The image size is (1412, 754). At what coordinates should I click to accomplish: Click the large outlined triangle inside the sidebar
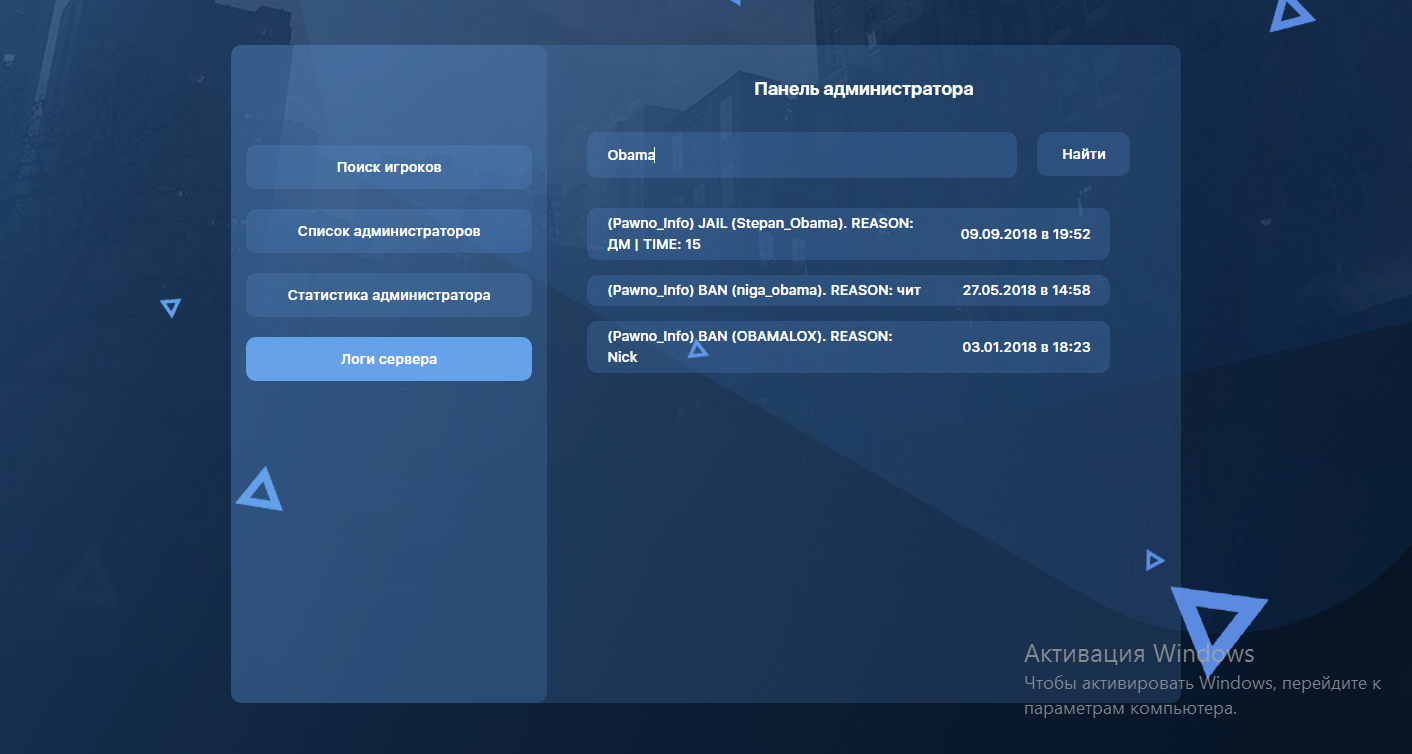260,490
